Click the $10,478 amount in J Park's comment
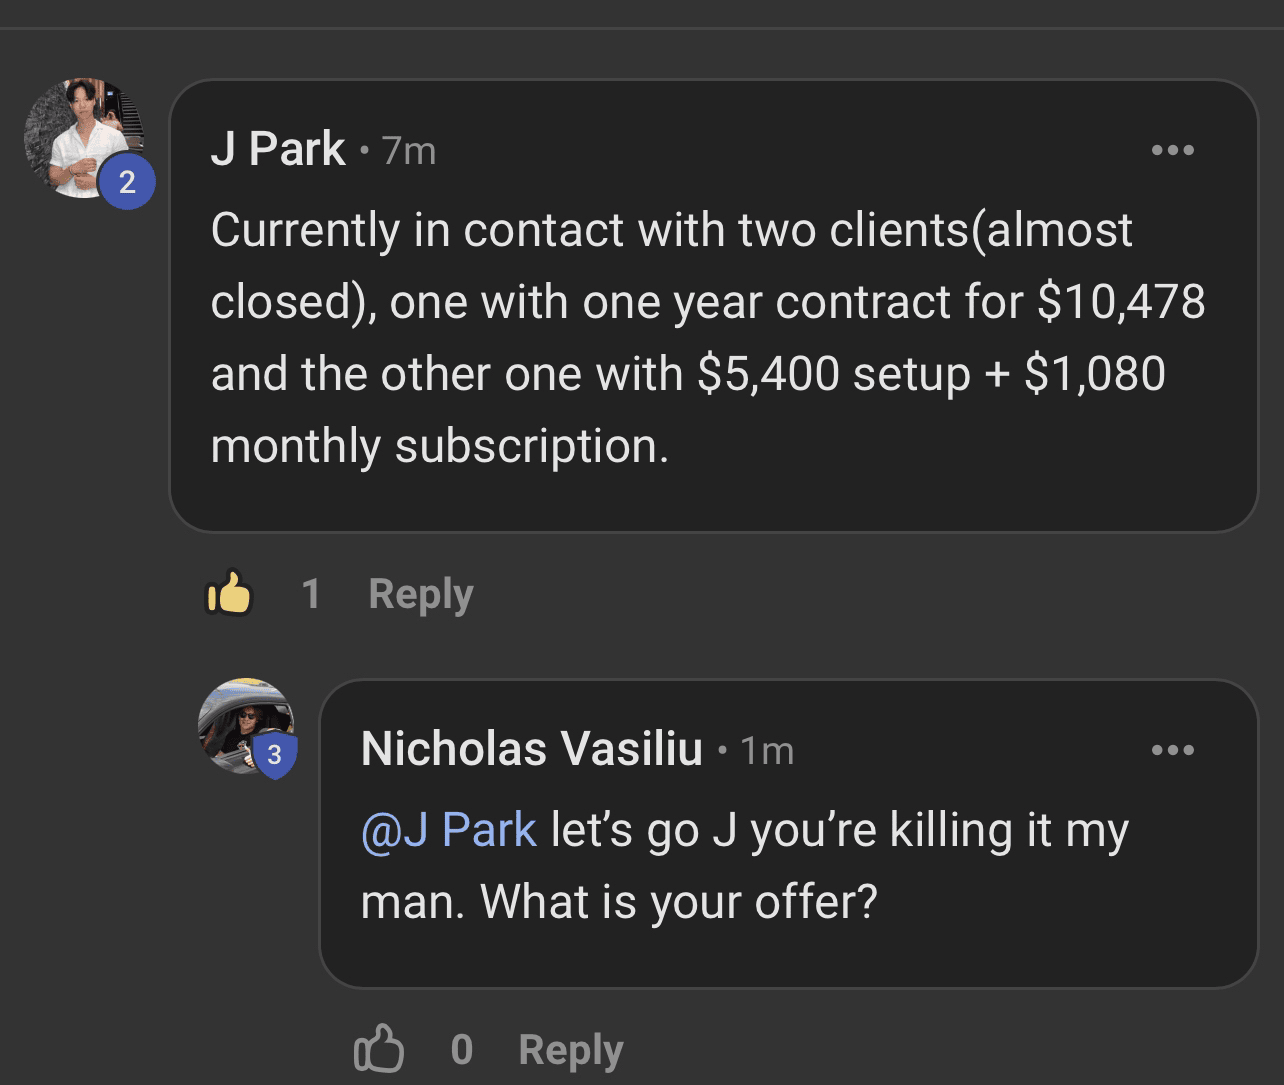This screenshot has height=1085, width=1284. [1121, 302]
